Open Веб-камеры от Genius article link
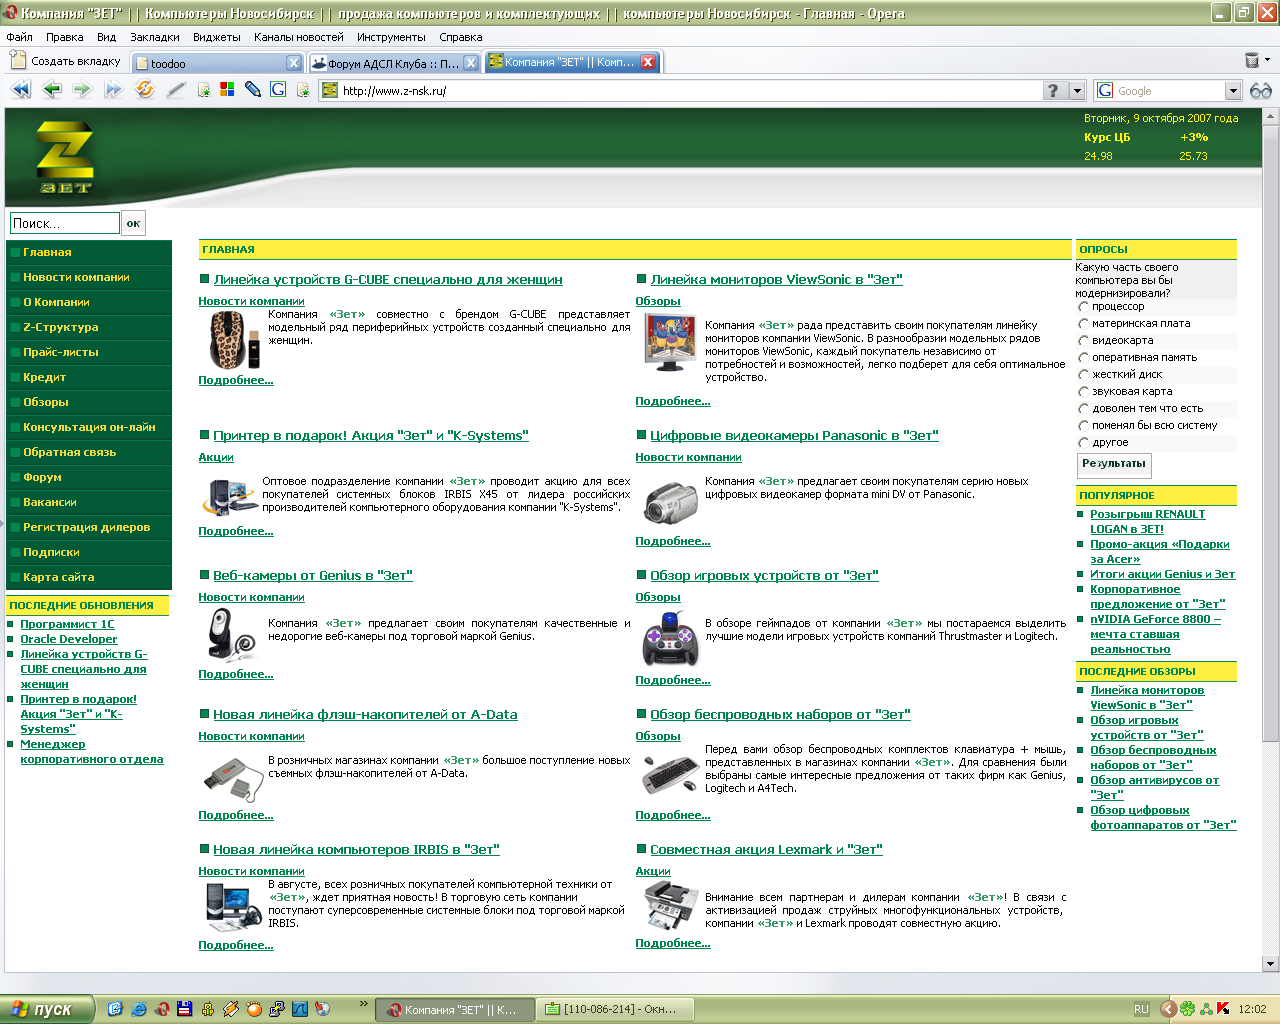 [312, 575]
